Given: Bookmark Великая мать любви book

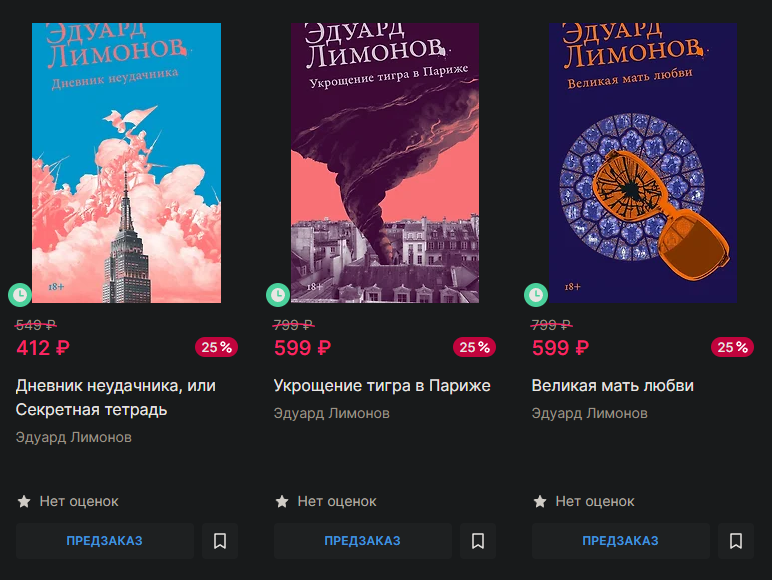Looking at the screenshot, I should pyautogui.click(x=736, y=541).
